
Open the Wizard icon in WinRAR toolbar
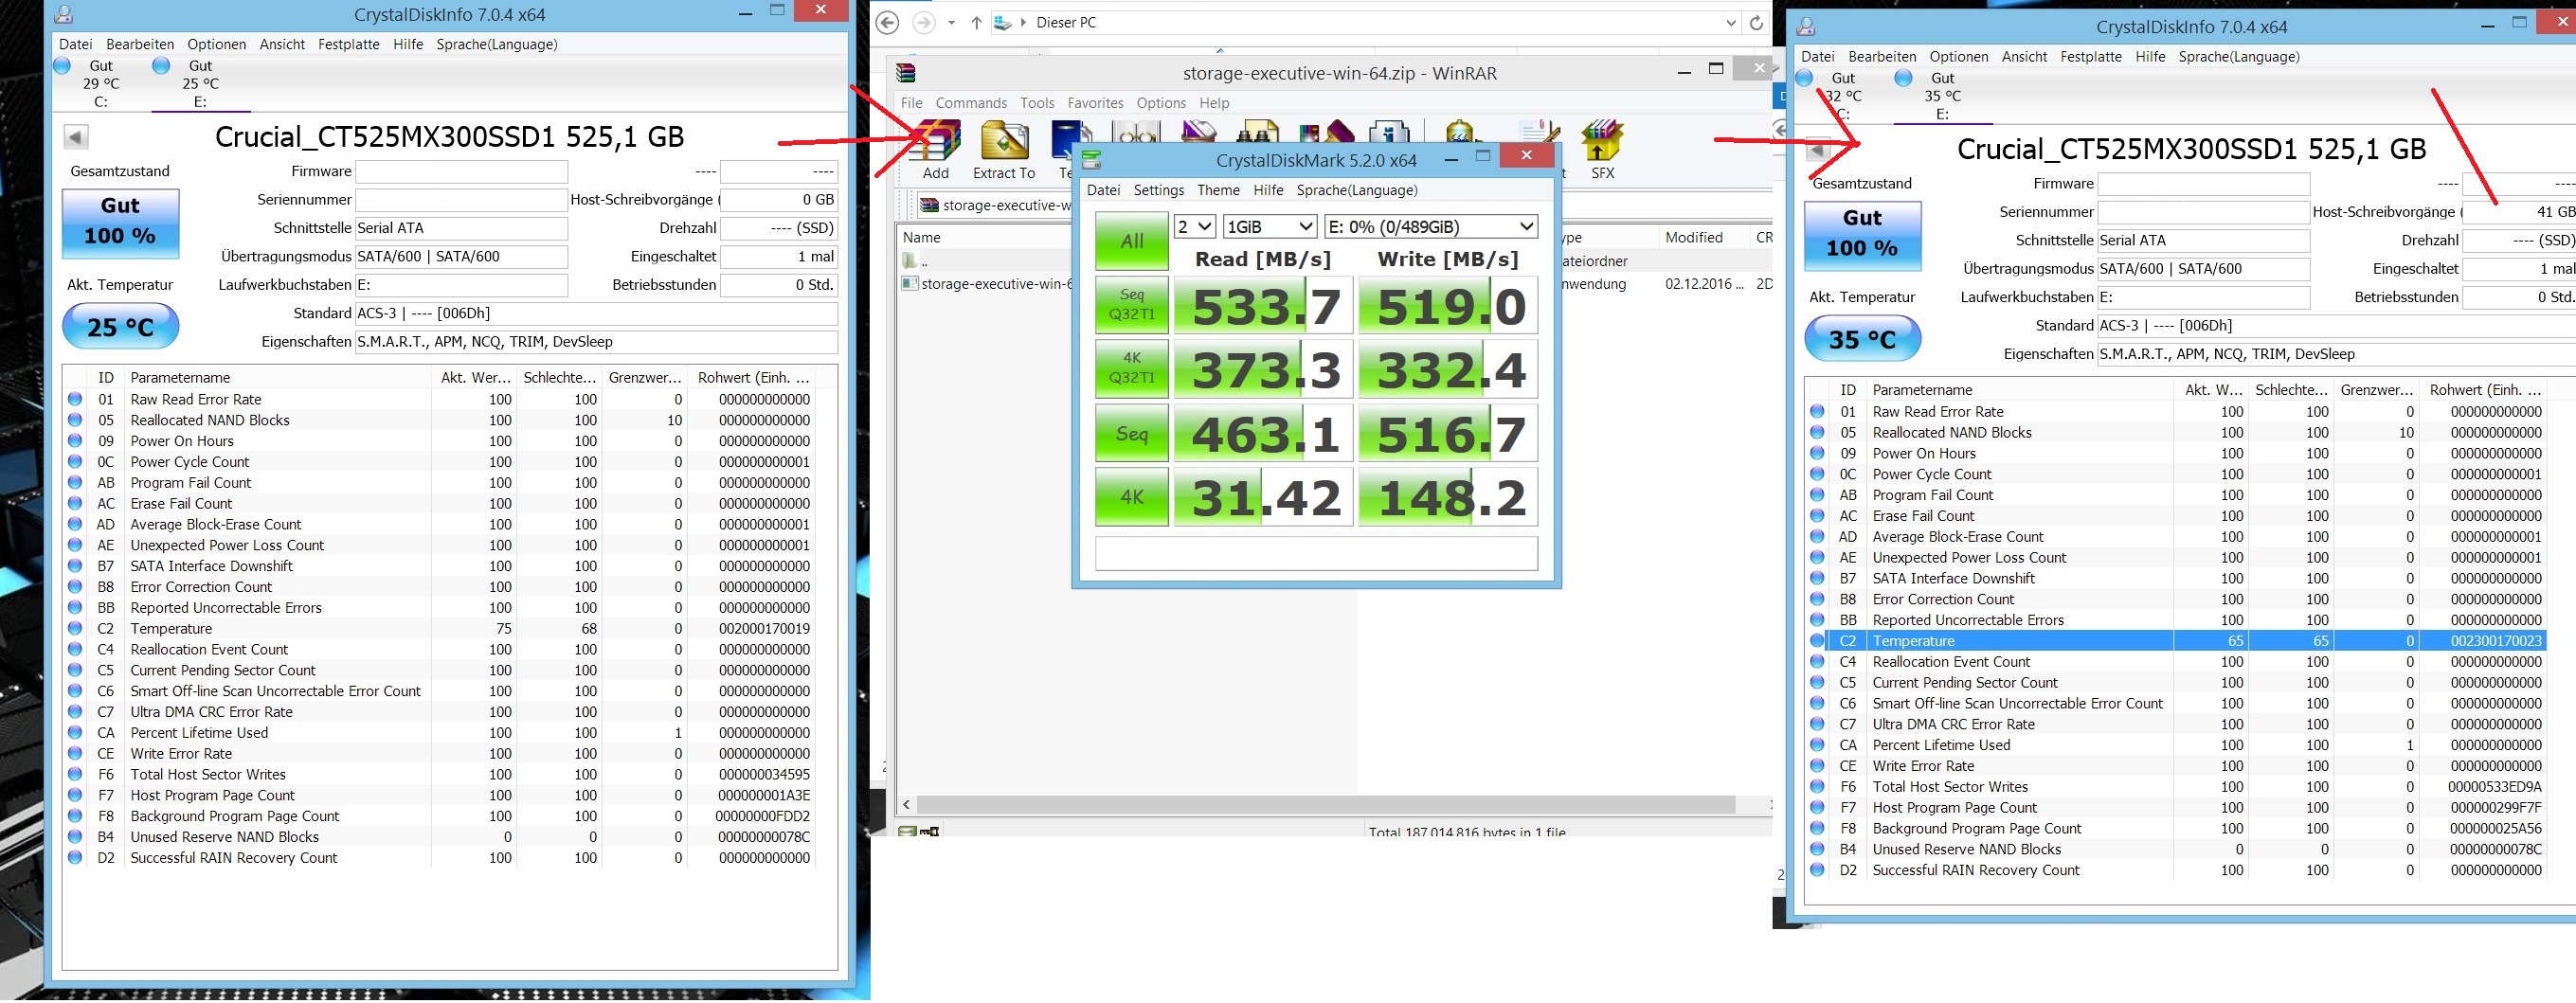coord(1325,132)
